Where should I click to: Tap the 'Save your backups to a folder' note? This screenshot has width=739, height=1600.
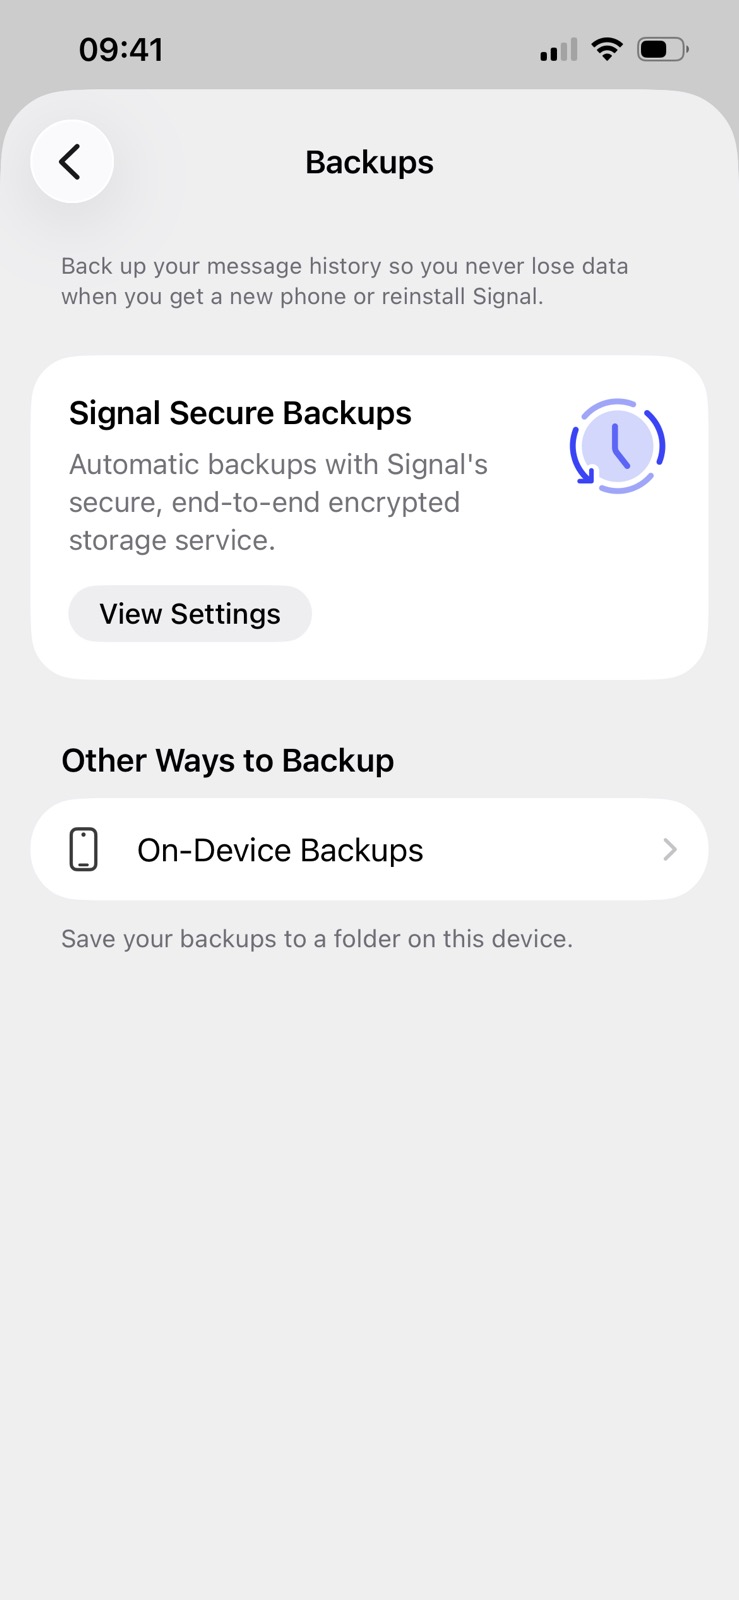coord(317,939)
